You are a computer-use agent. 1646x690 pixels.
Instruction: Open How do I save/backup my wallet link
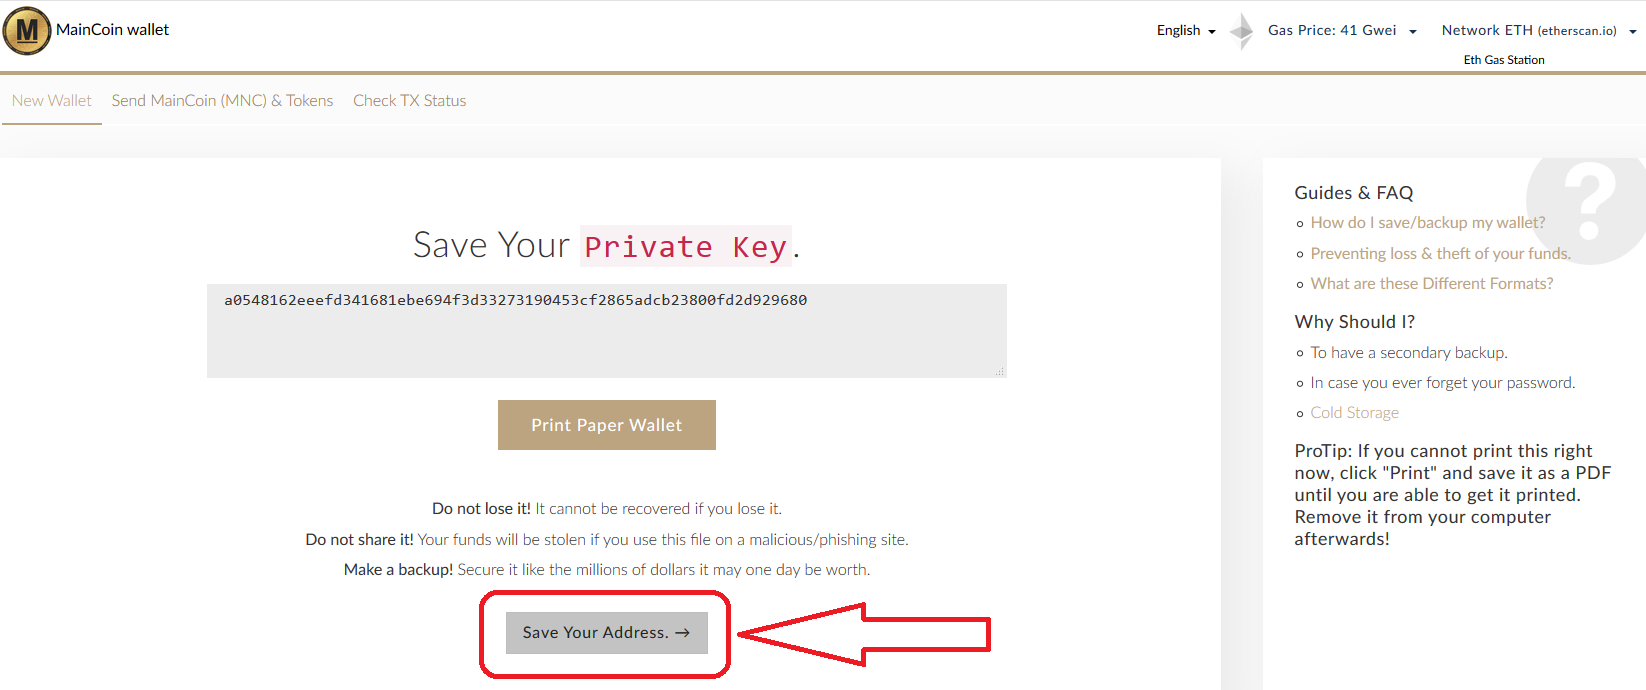pyautogui.click(x=1427, y=223)
